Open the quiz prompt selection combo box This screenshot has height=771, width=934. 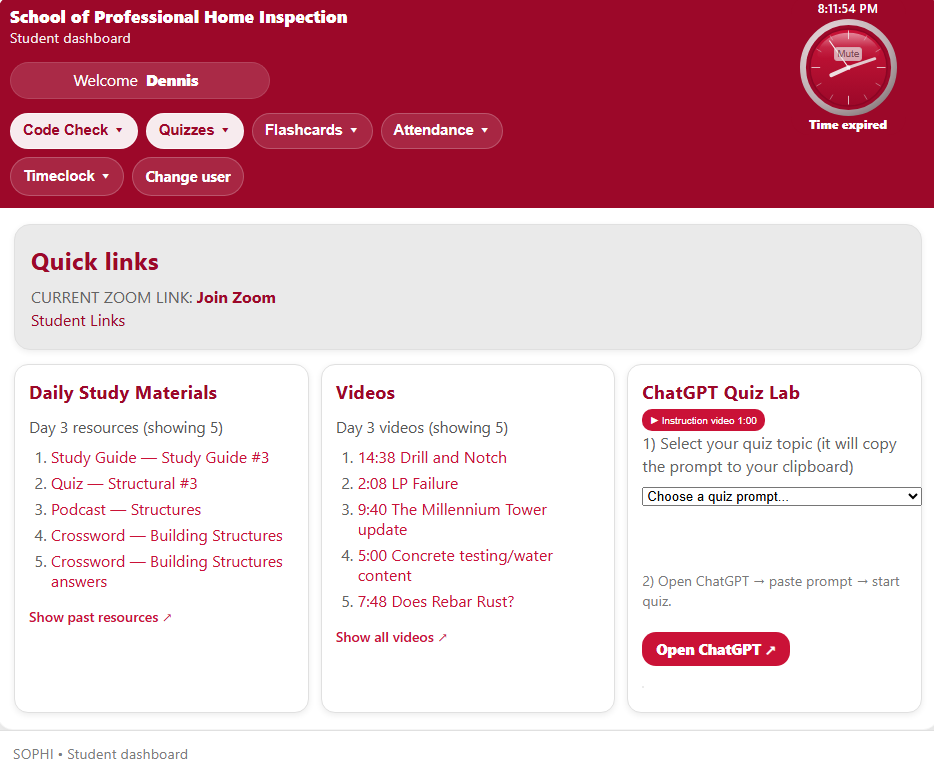781,497
